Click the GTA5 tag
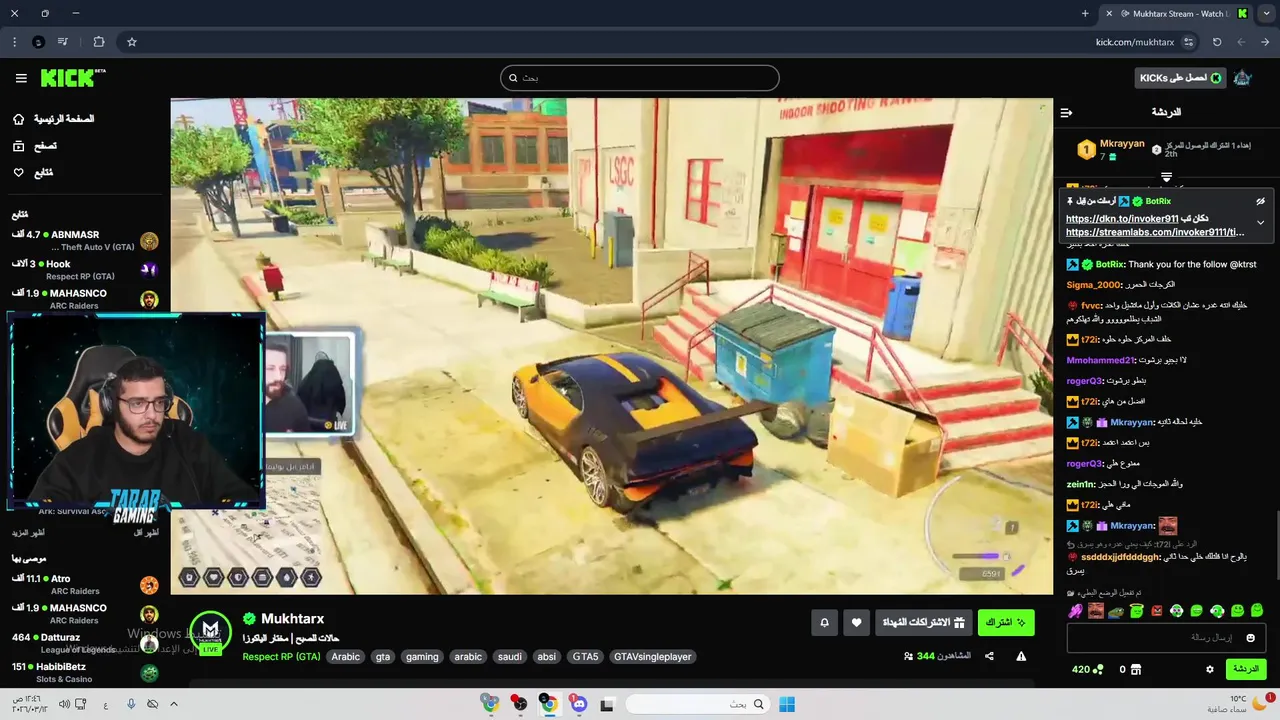The image size is (1280, 720). [585, 657]
